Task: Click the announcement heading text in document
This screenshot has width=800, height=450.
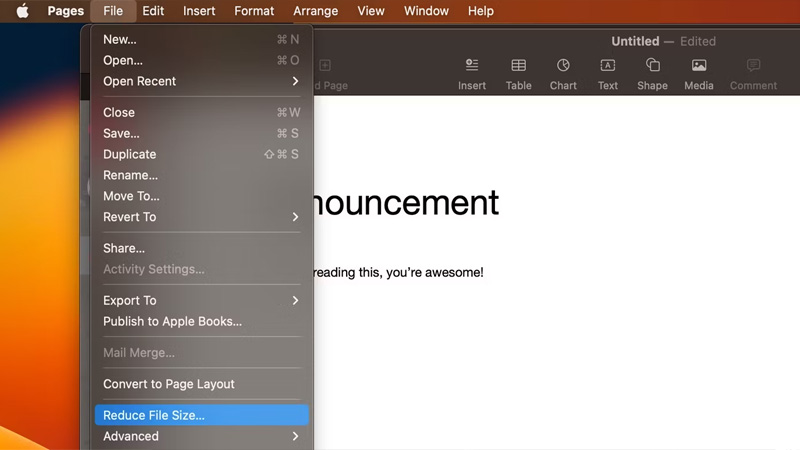Action: click(406, 203)
